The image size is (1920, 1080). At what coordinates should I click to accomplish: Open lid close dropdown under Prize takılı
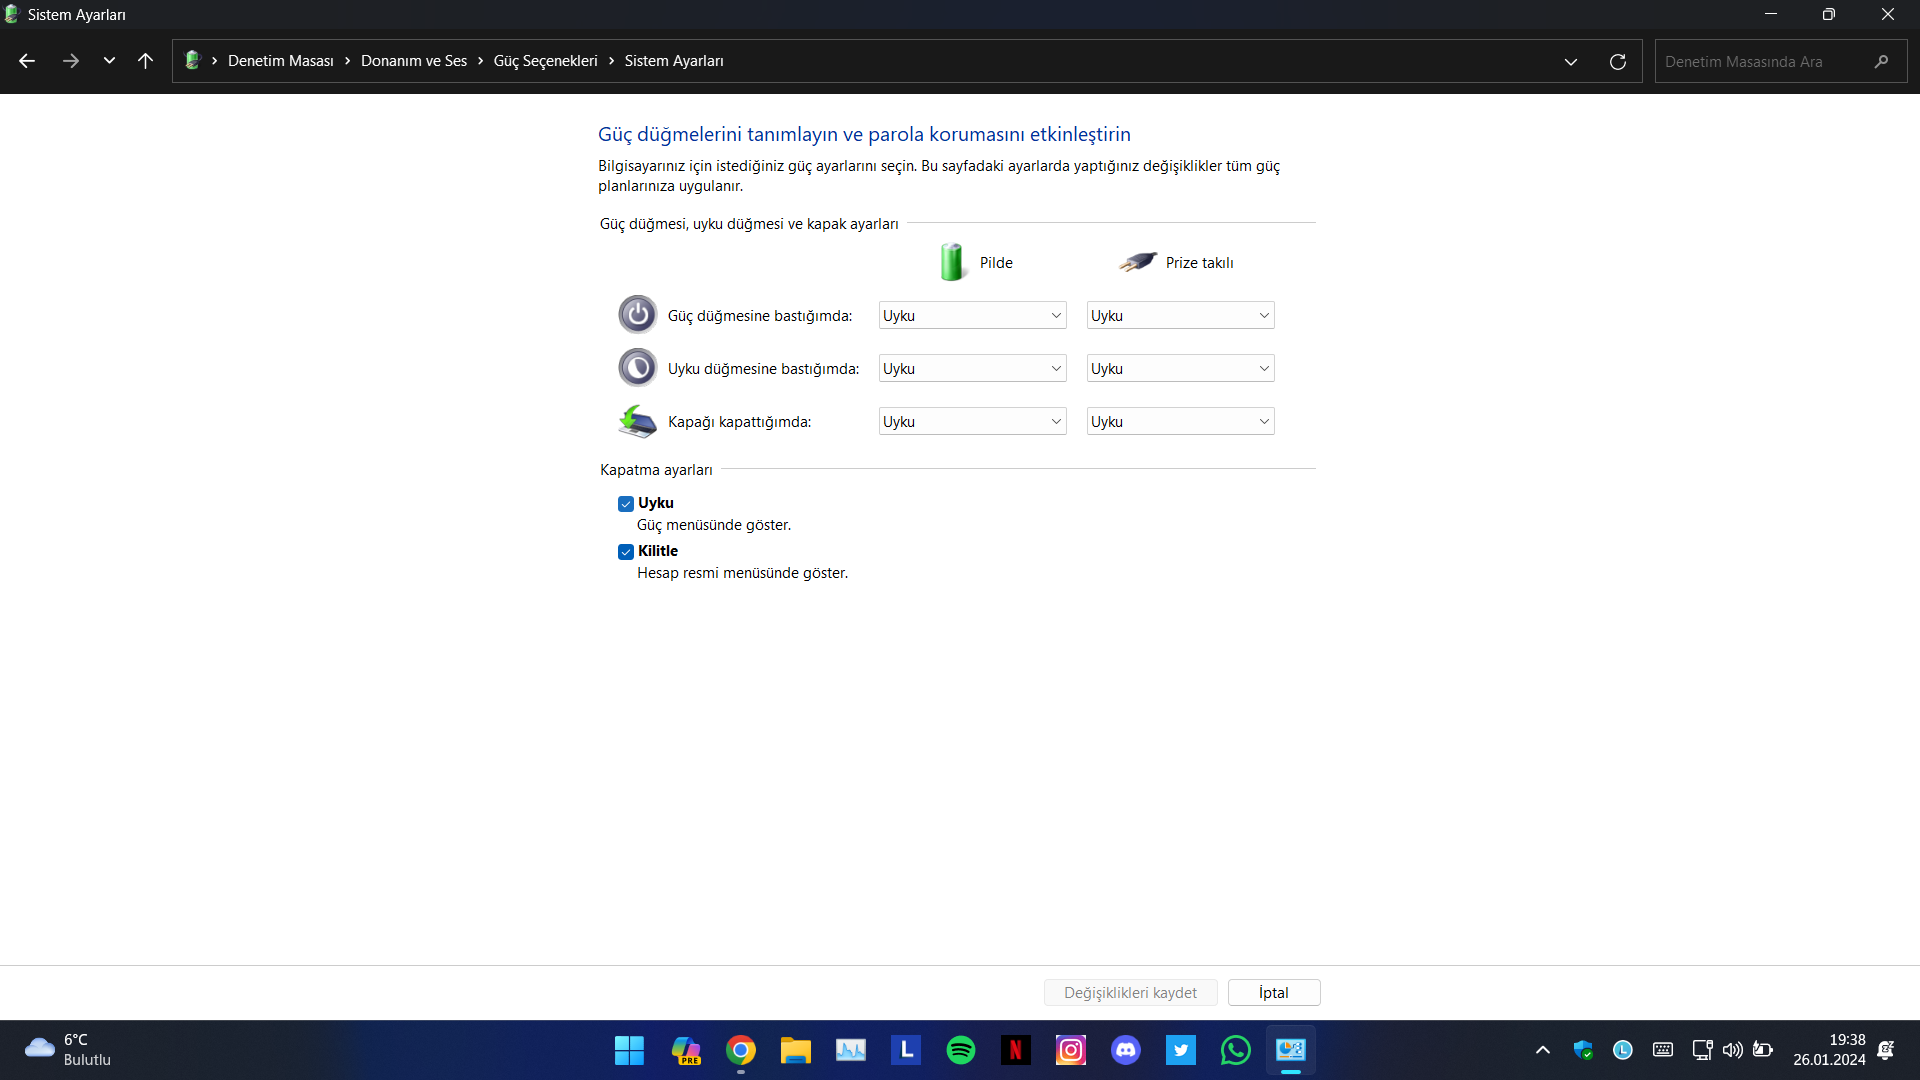(1180, 422)
